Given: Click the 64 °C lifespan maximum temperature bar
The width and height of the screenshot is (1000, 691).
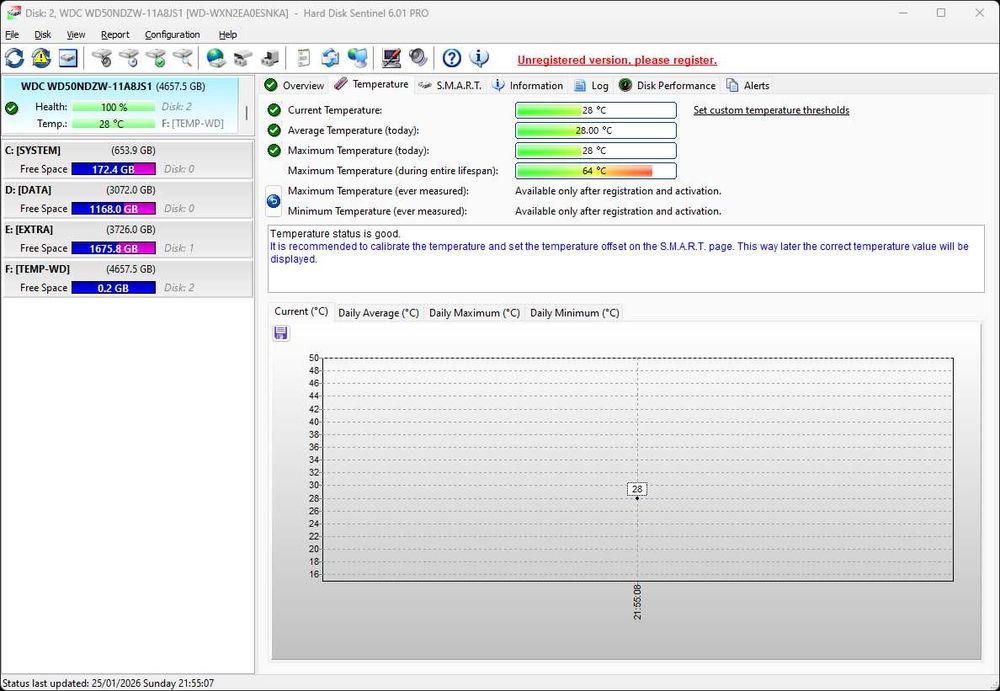Looking at the screenshot, I should coord(596,171).
